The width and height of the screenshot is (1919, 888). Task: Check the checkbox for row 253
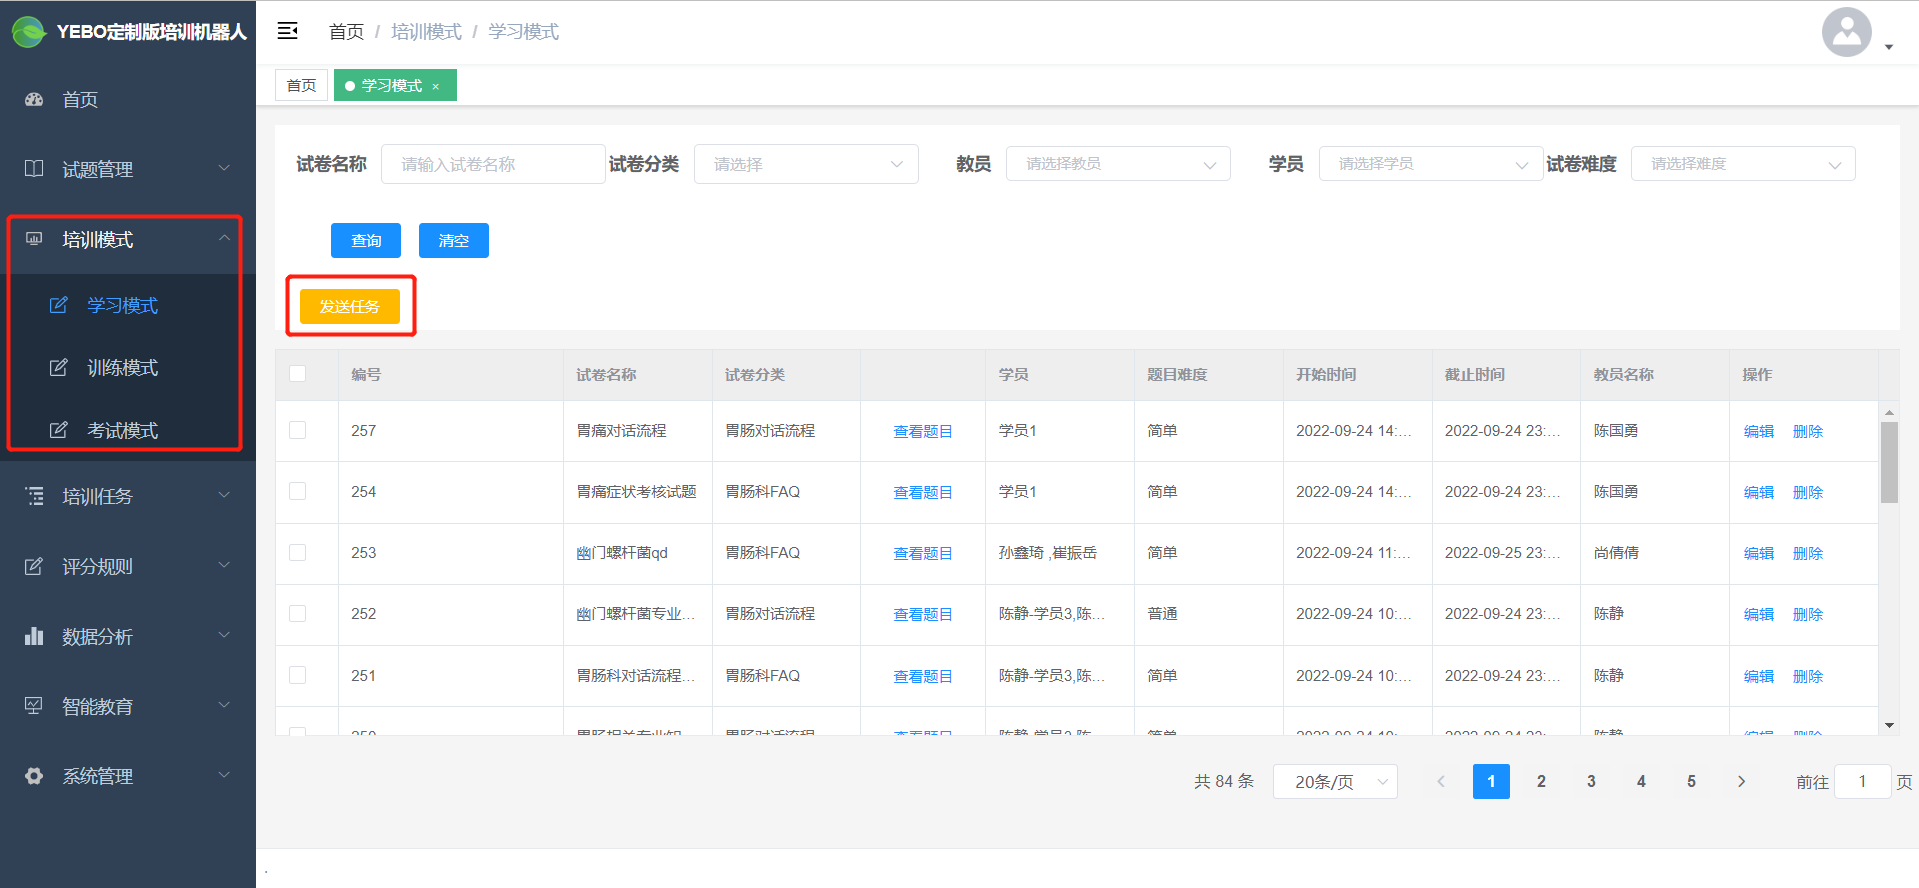[x=297, y=552]
